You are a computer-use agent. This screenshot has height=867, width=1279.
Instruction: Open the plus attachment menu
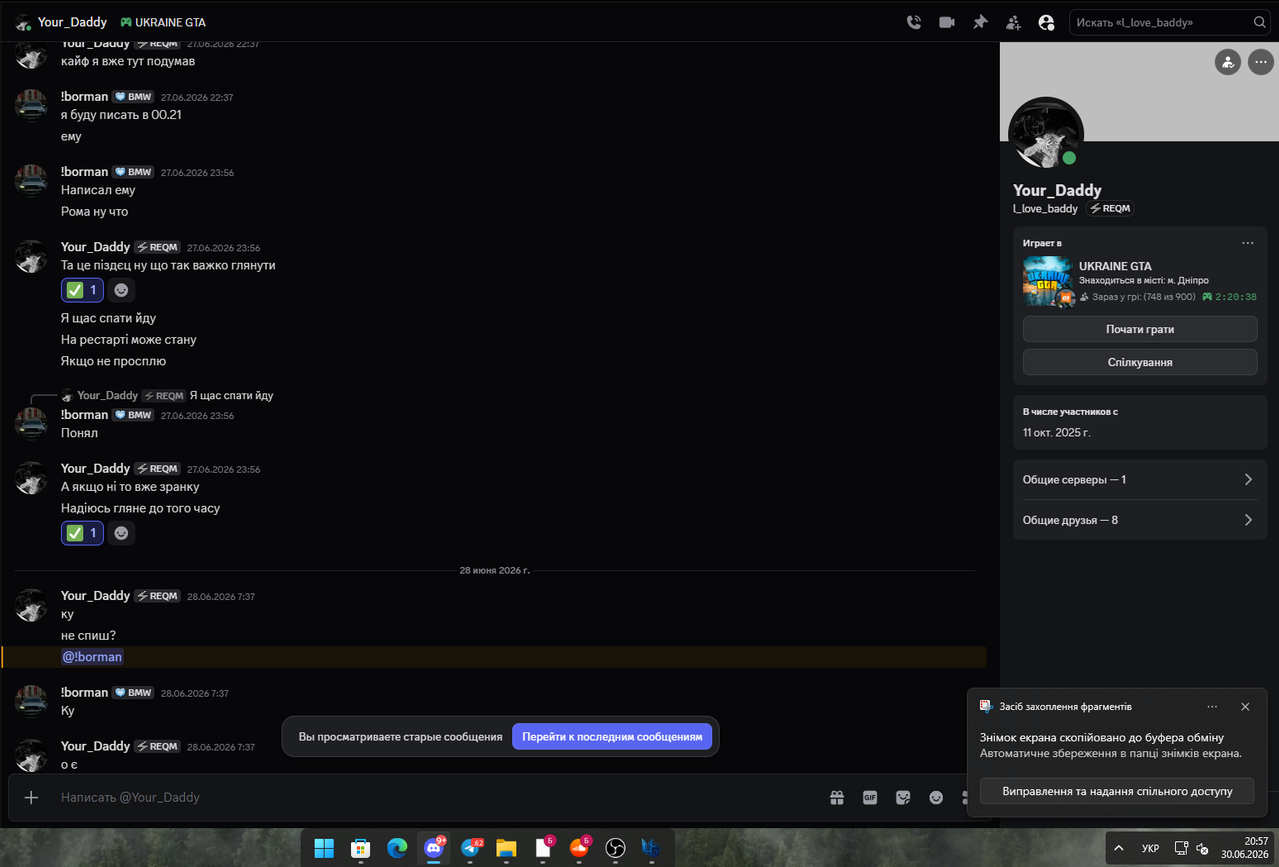tap(31, 797)
